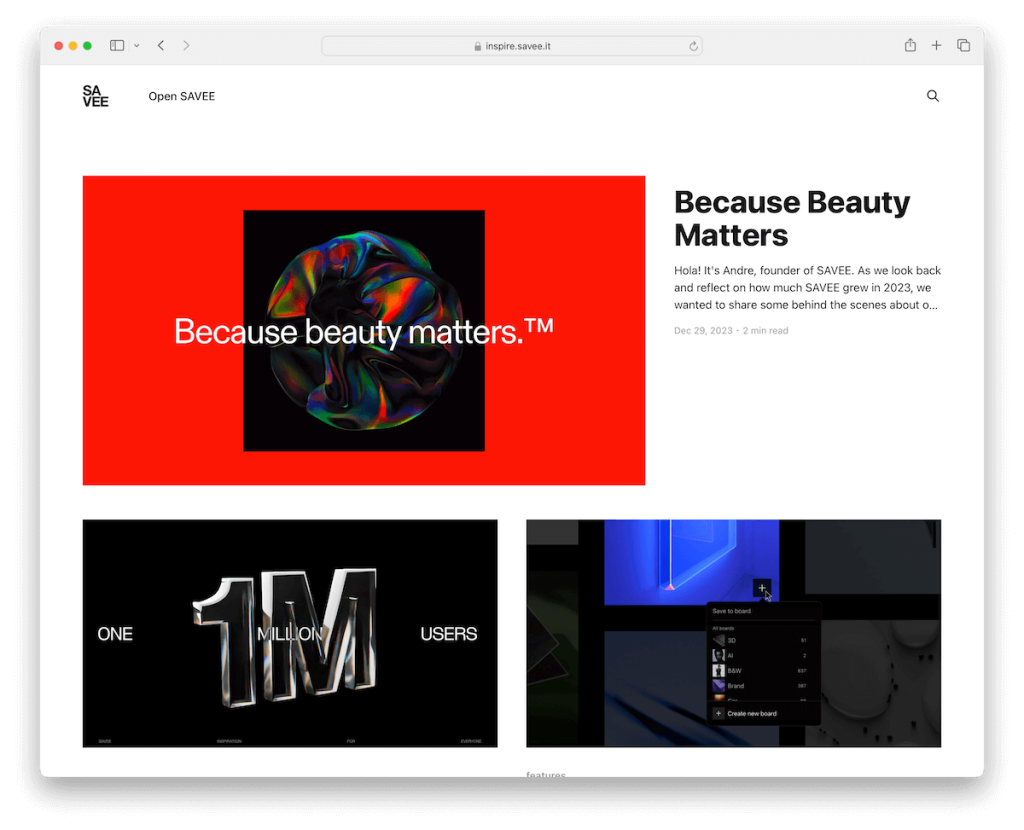Go back with the browser back arrow
The height and width of the screenshot is (830, 1024).
point(161,46)
